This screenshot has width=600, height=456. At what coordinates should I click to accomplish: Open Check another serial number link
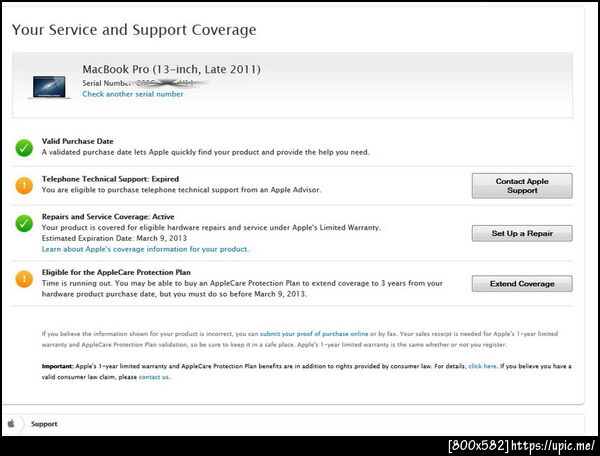point(133,94)
